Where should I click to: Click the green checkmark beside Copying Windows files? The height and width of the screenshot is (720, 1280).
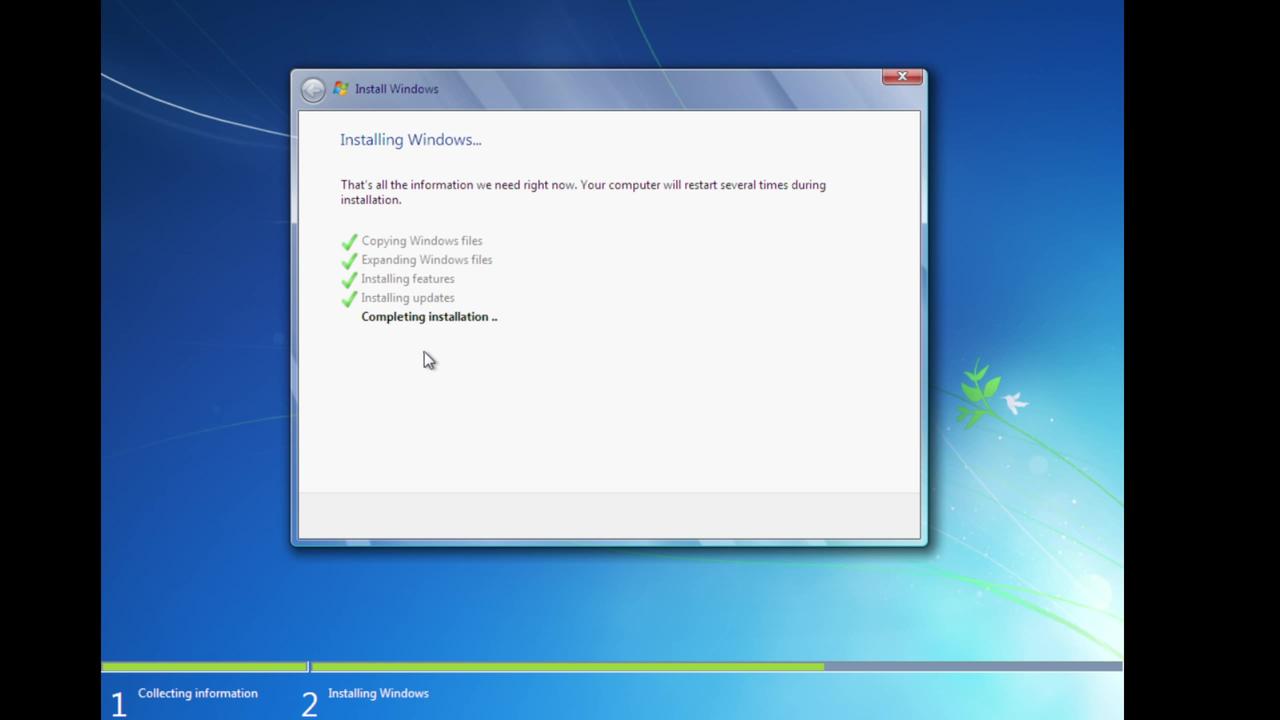349,241
